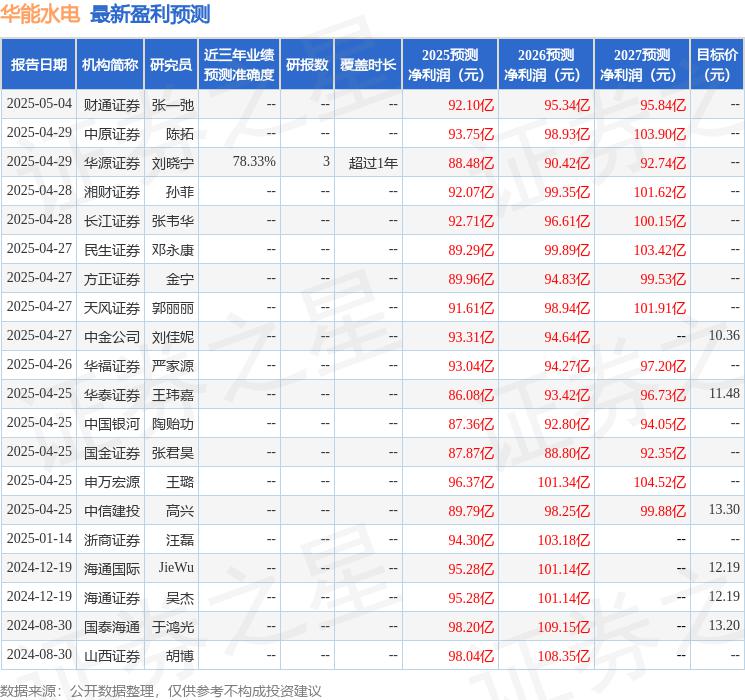This screenshot has height=700, width=745.
Task: Click the 103.90亿 value
Action: 659,134
